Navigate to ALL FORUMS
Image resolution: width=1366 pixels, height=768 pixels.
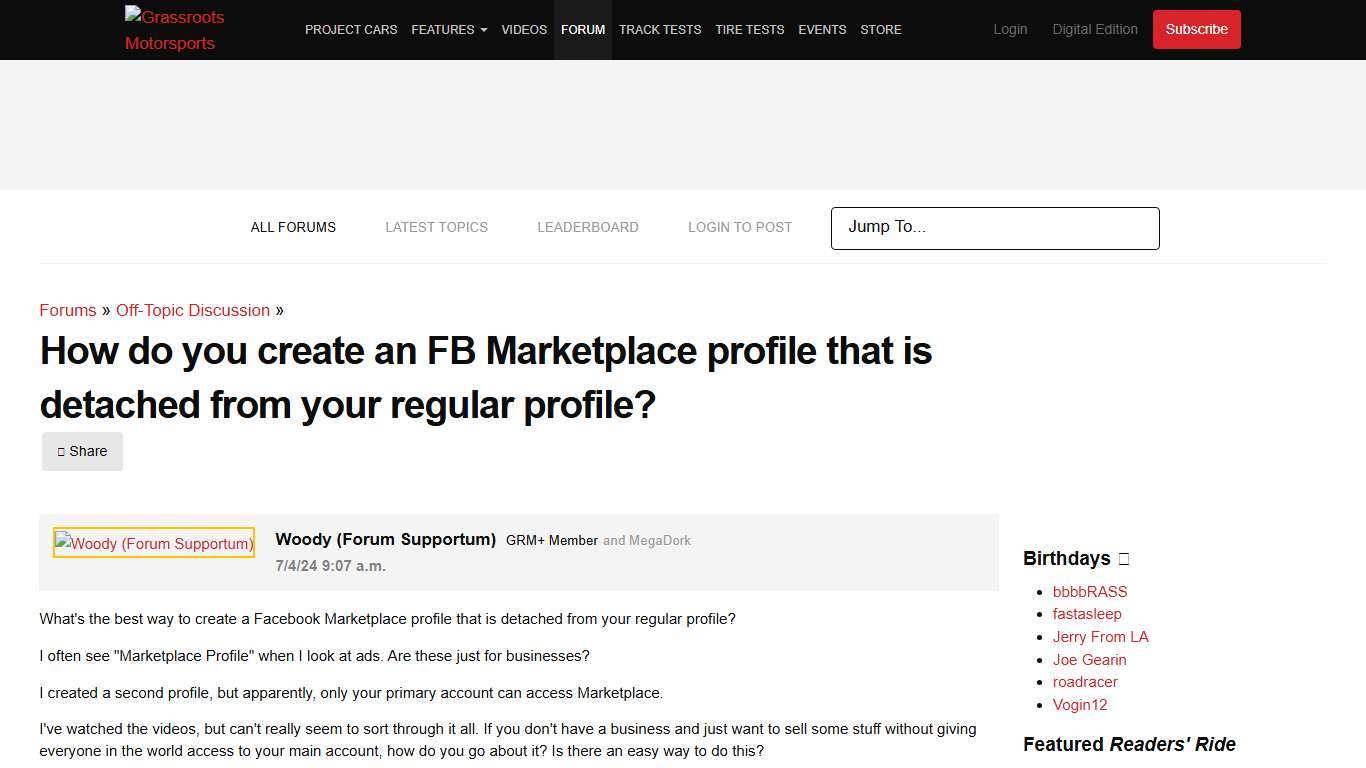293,227
